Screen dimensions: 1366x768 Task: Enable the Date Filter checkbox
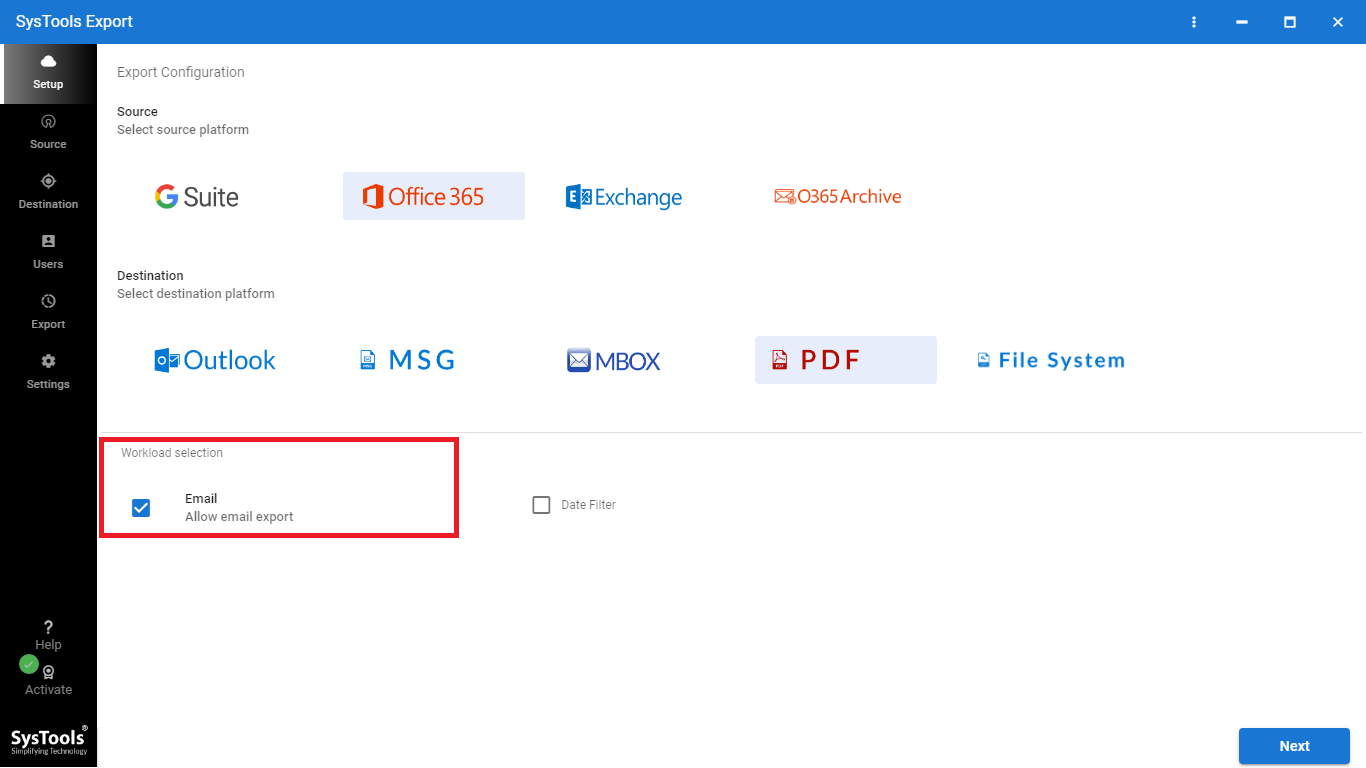[x=541, y=505]
